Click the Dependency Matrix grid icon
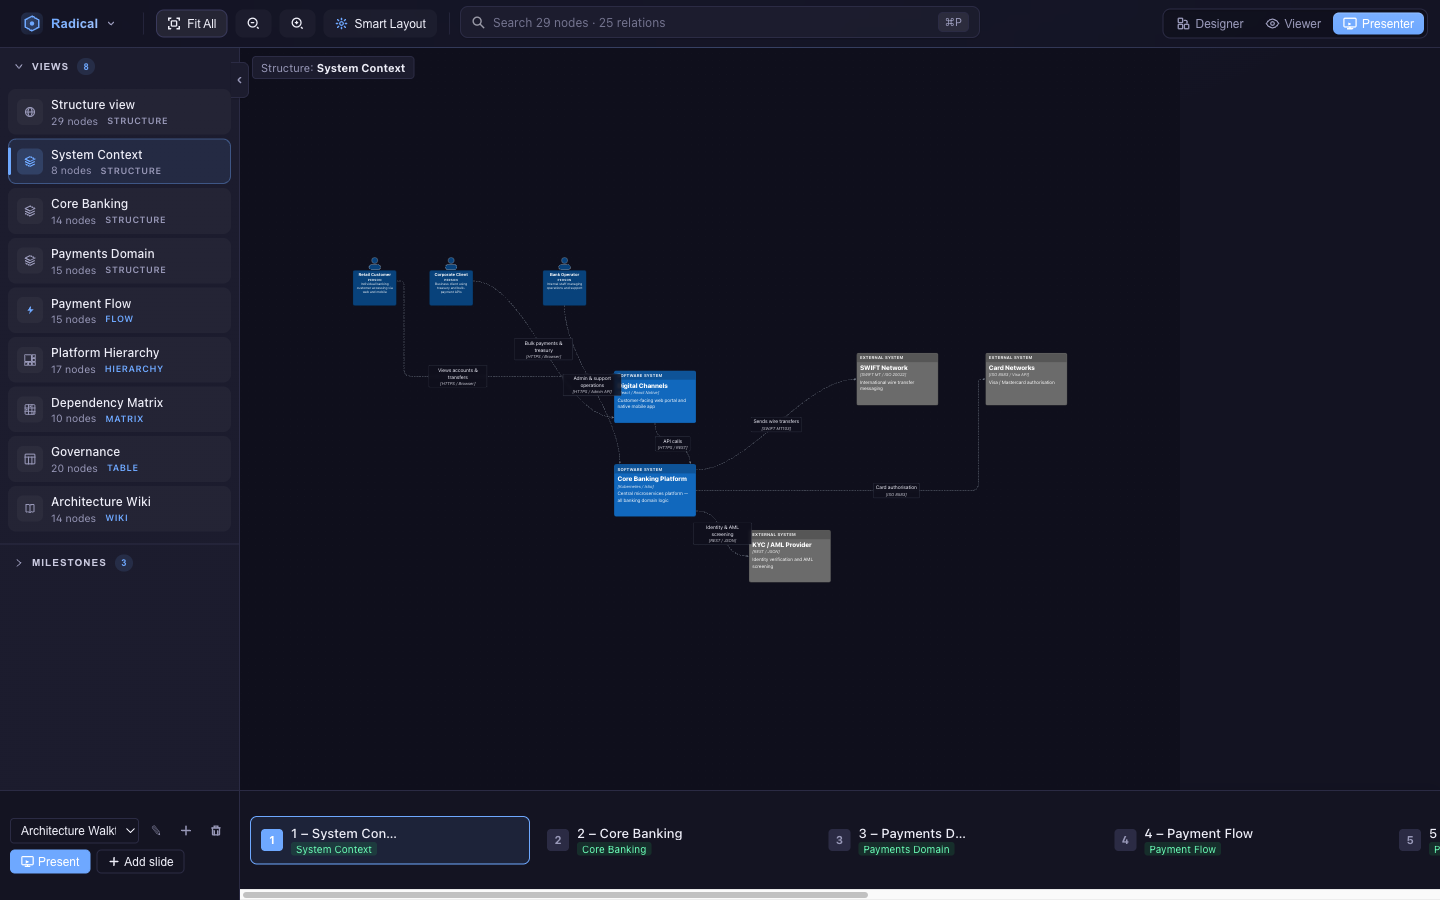Screen dimensions: 1440x900 [x=30, y=410]
